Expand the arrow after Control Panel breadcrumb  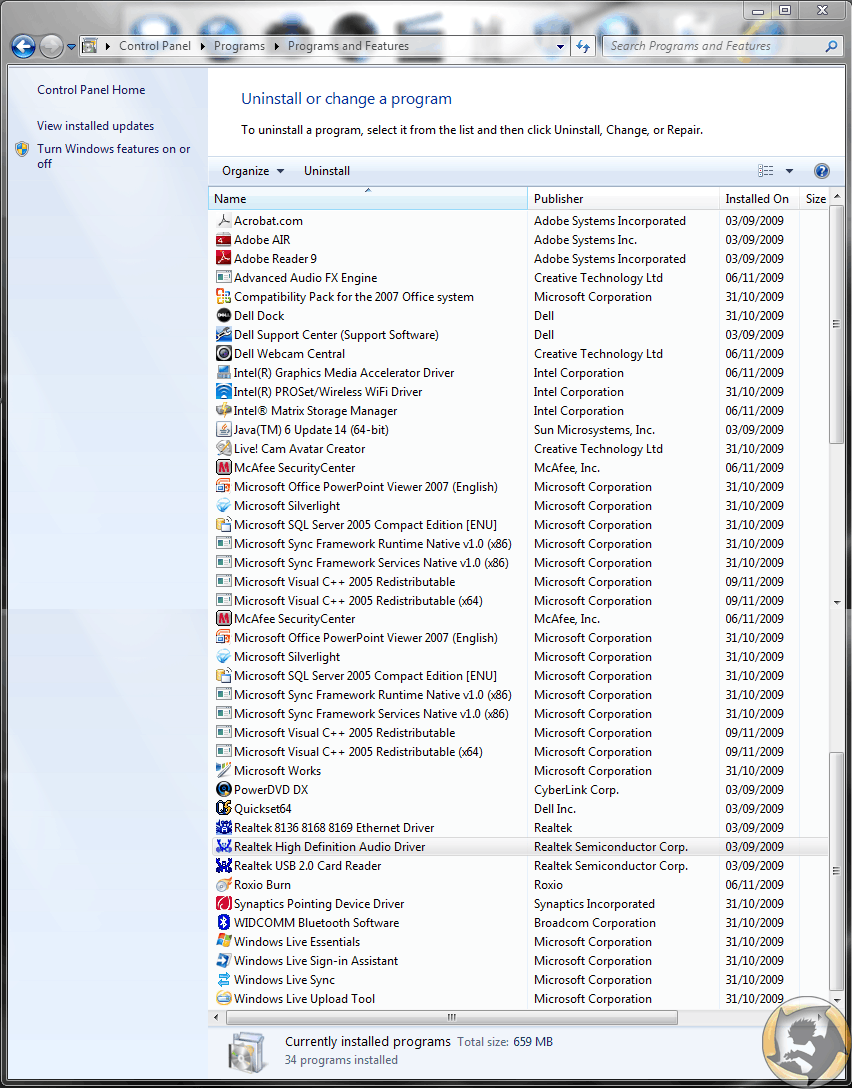click(203, 47)
